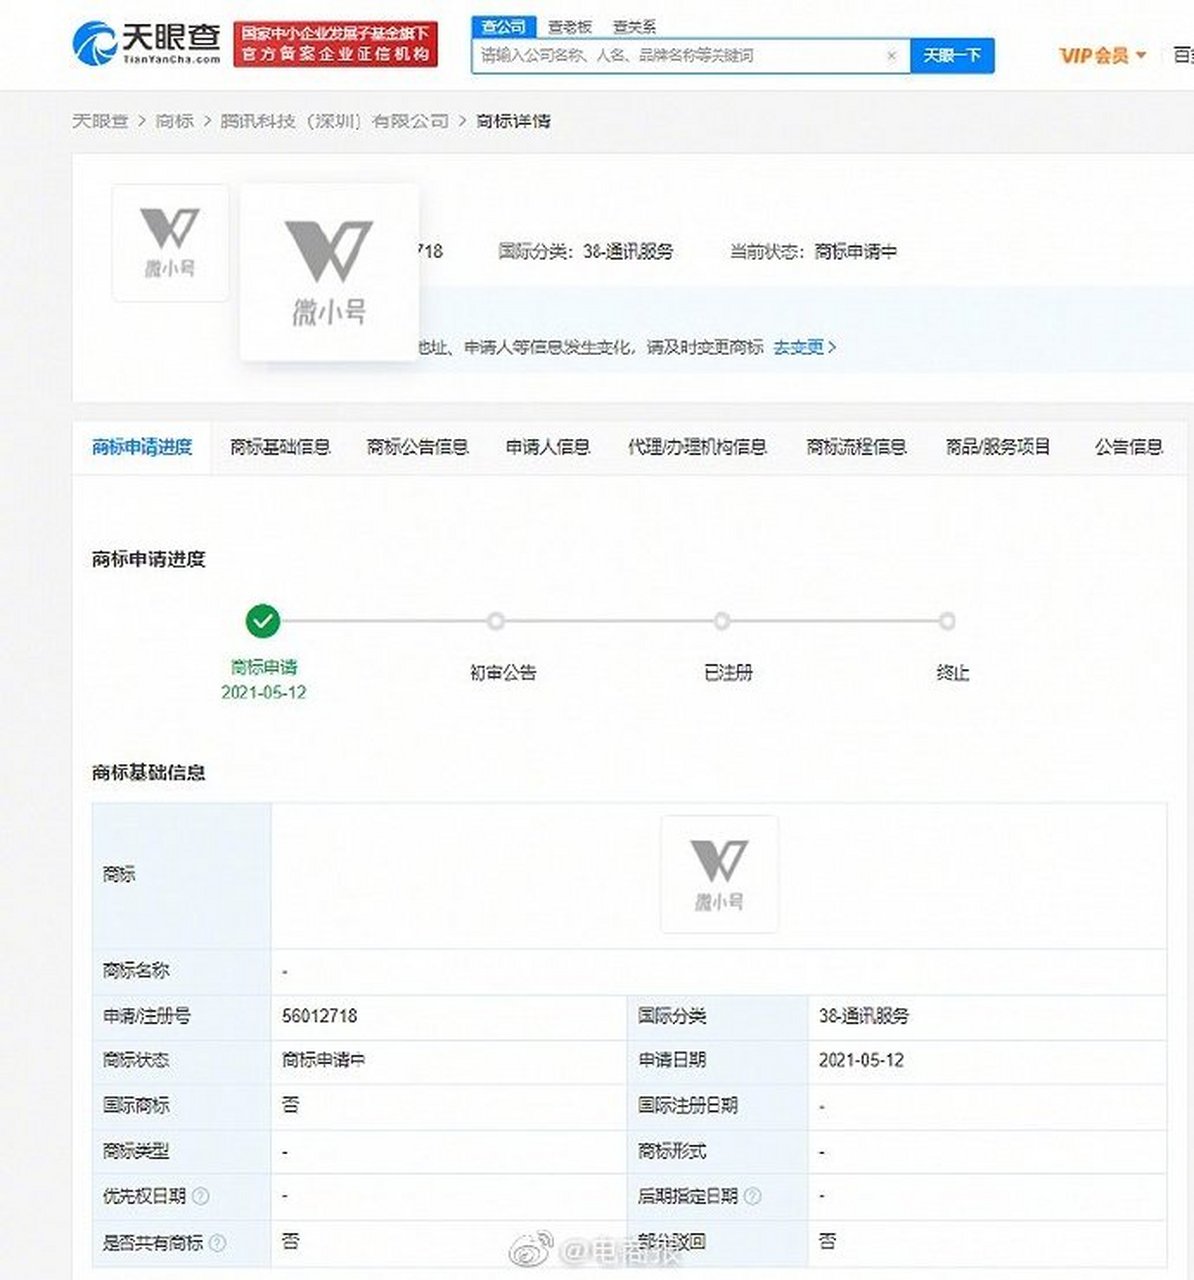Click the 去变更 link

pyautogui.click(x=797, y=348)
